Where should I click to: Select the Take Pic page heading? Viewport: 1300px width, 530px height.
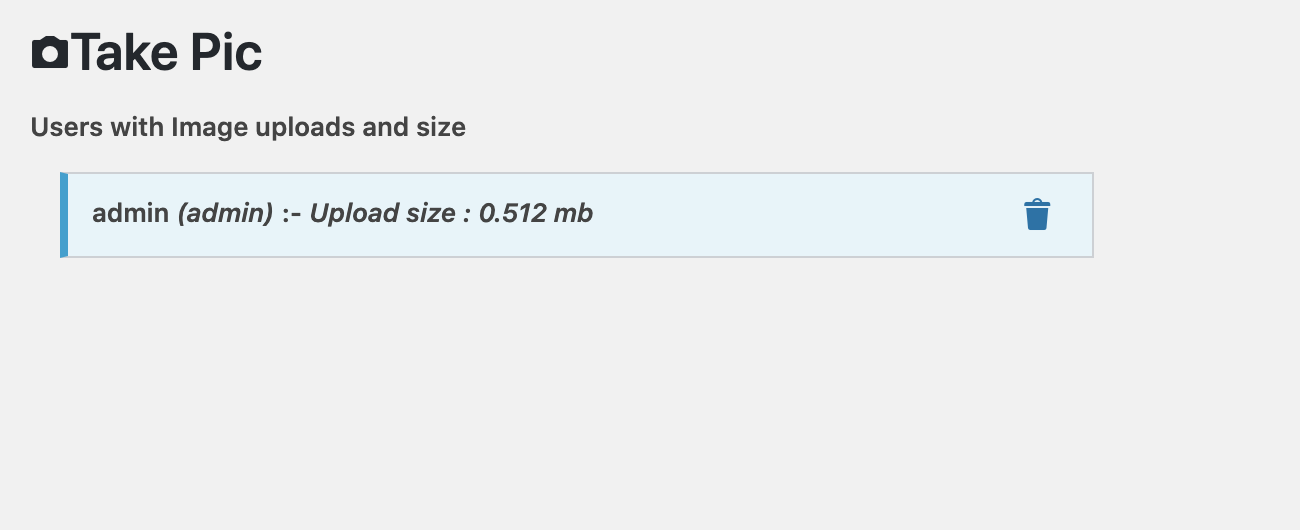(147, 53)
